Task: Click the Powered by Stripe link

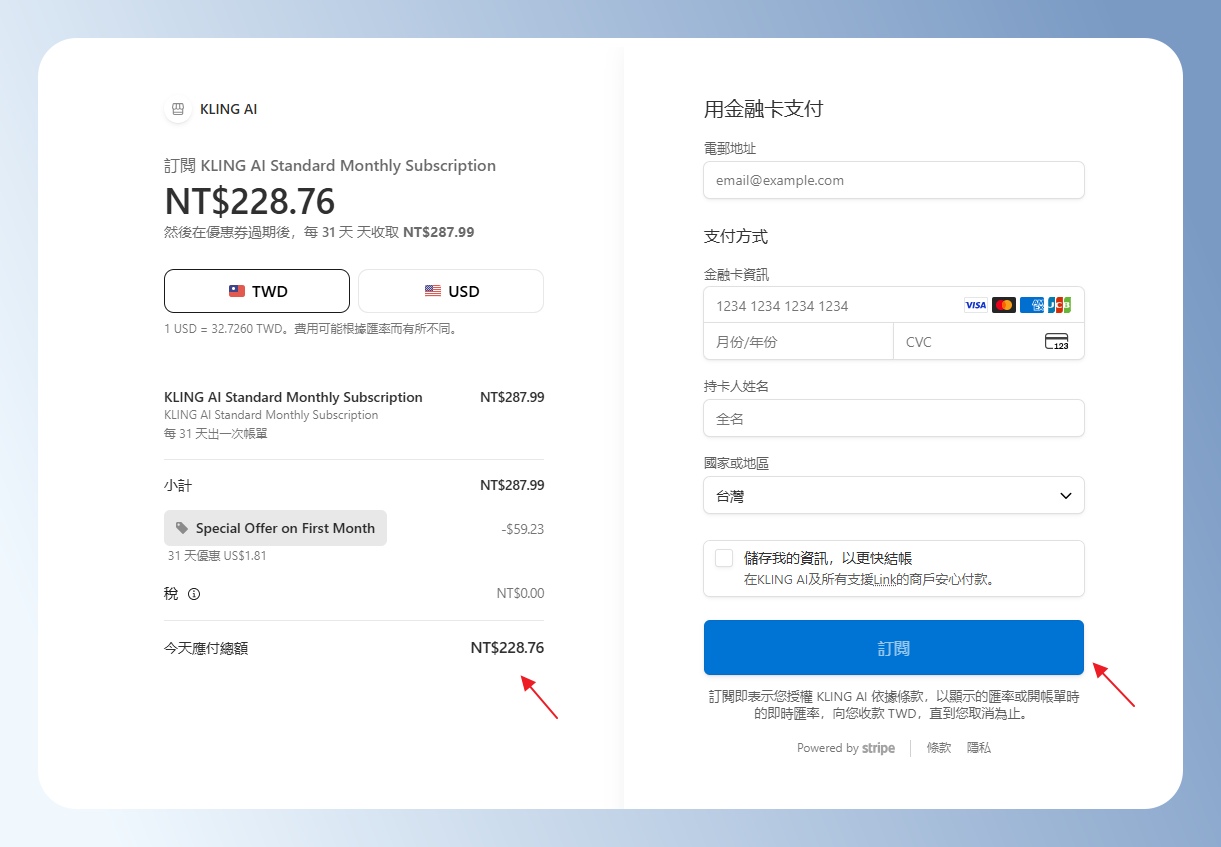Action: click(x=845, y=748)
